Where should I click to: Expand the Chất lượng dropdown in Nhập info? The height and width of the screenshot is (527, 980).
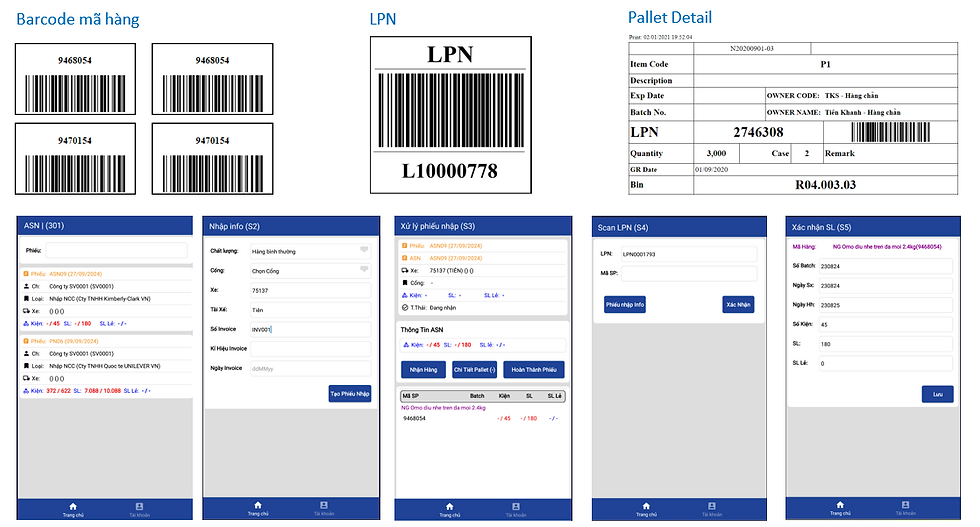click(364, 250)
